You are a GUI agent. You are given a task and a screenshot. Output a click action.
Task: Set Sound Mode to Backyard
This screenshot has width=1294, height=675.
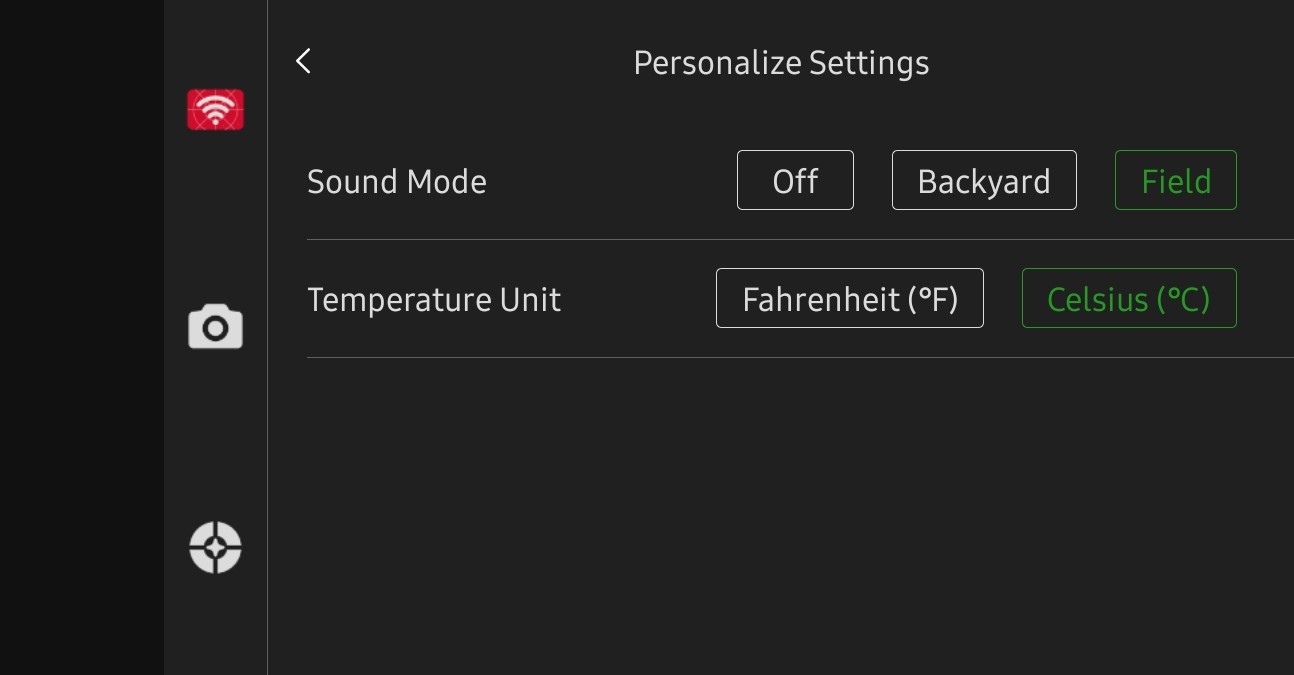984,180
